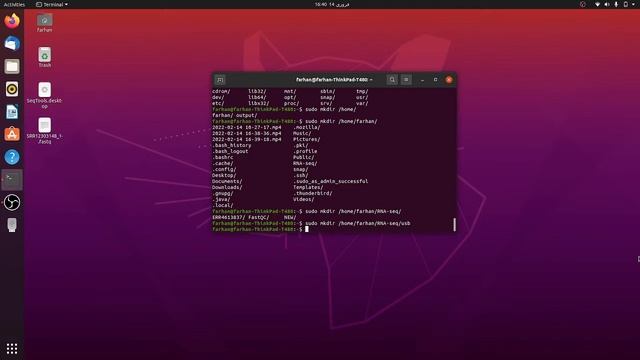
Task: Select the Trash icon on the desktop
Action: pos(44,58)
